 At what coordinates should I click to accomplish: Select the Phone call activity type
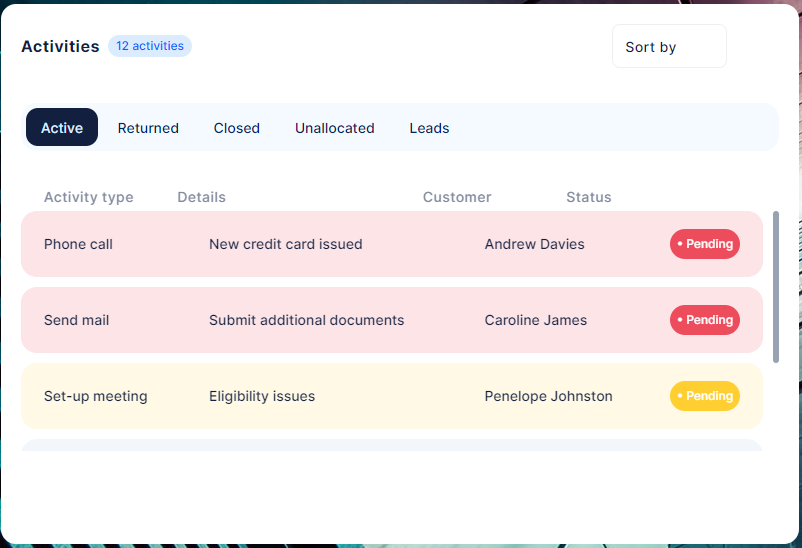tap(78, 244)
